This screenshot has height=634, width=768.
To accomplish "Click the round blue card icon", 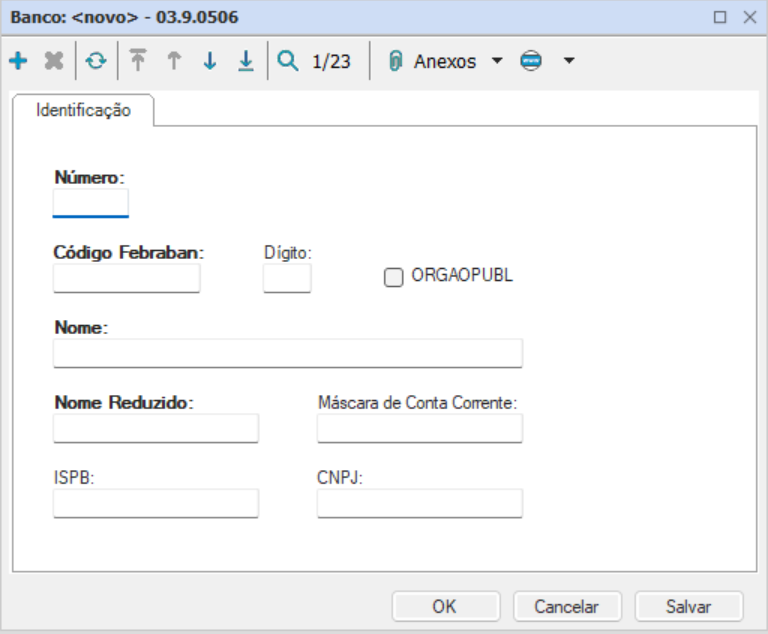I will pos(531,61).
